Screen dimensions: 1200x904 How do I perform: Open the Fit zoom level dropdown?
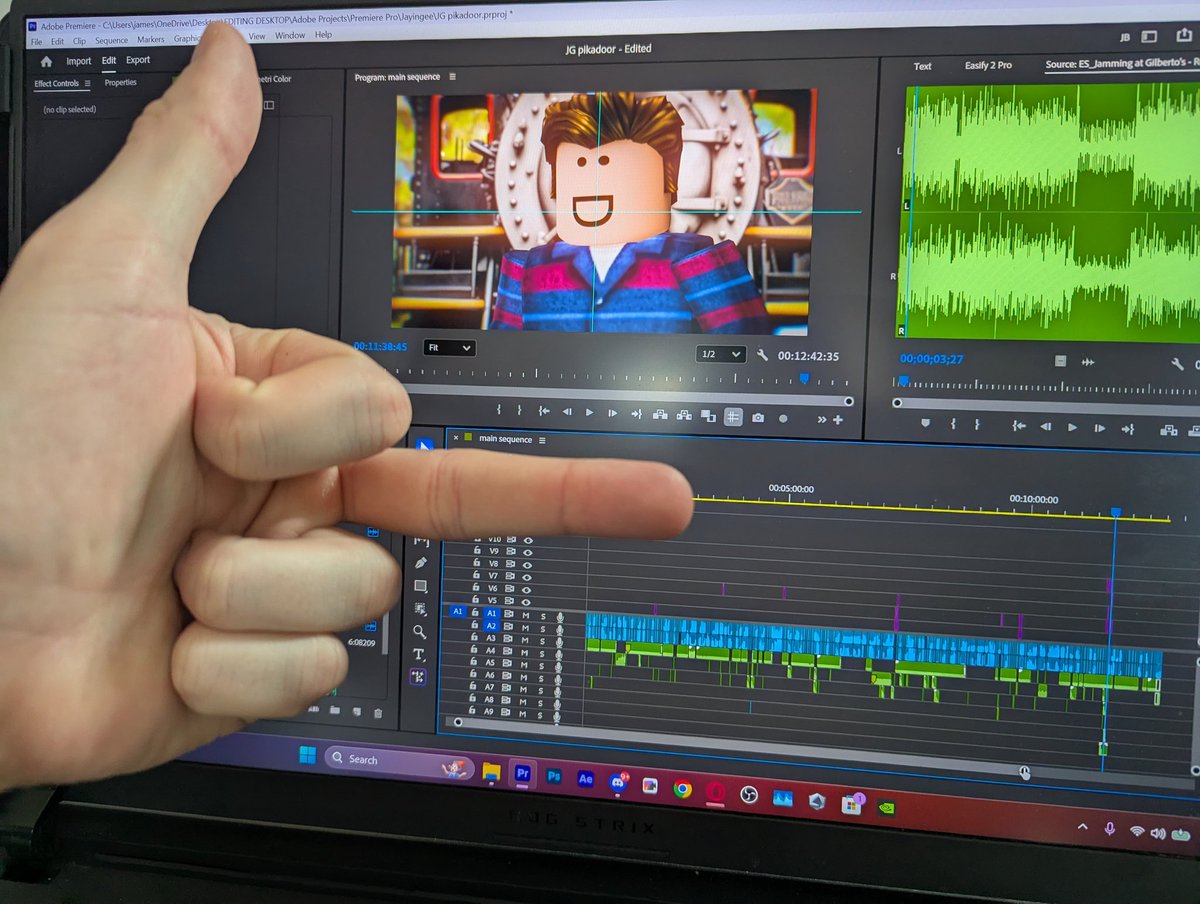tap(449, 347)
